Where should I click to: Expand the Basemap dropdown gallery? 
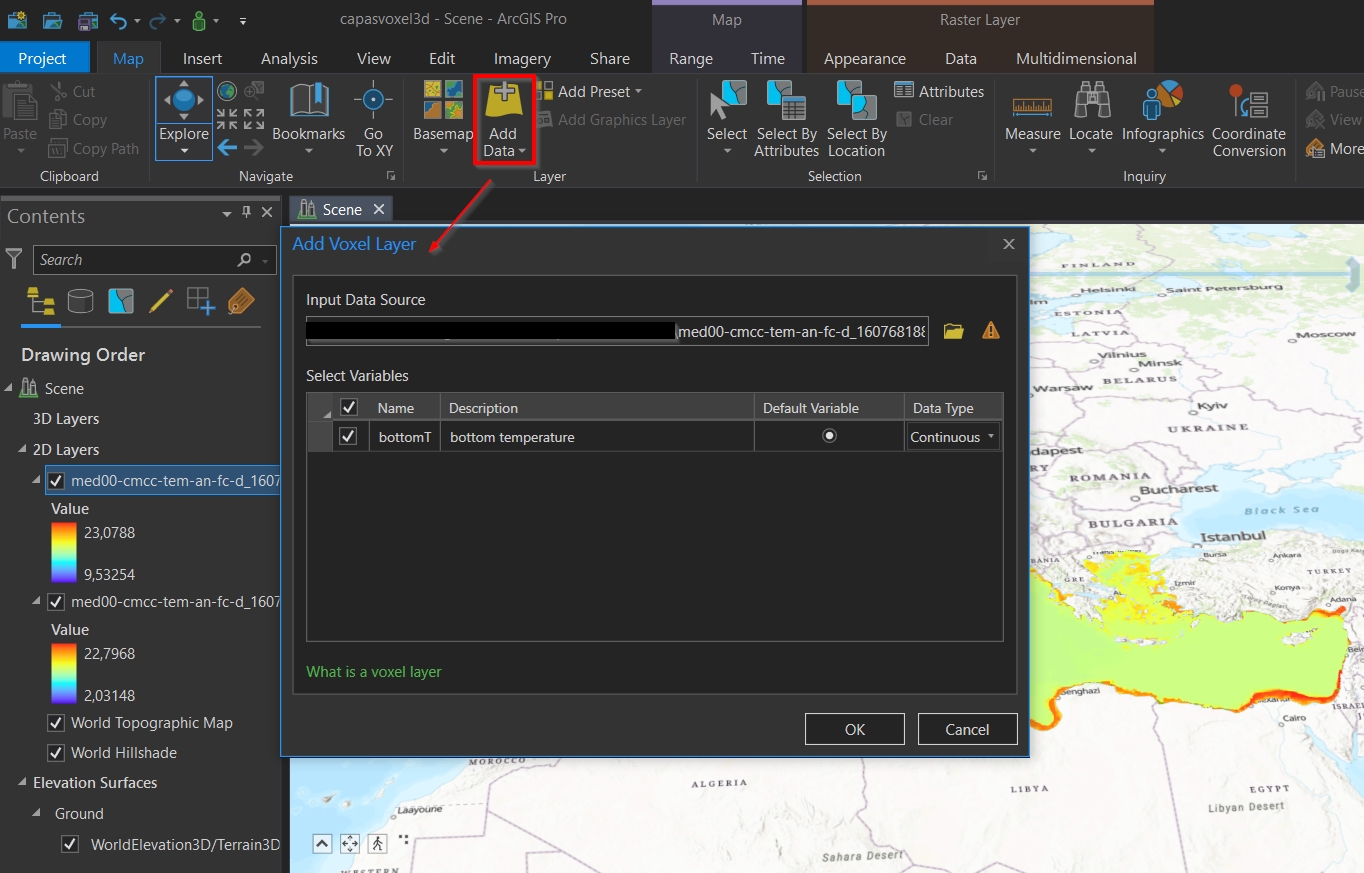click(443, 151)
